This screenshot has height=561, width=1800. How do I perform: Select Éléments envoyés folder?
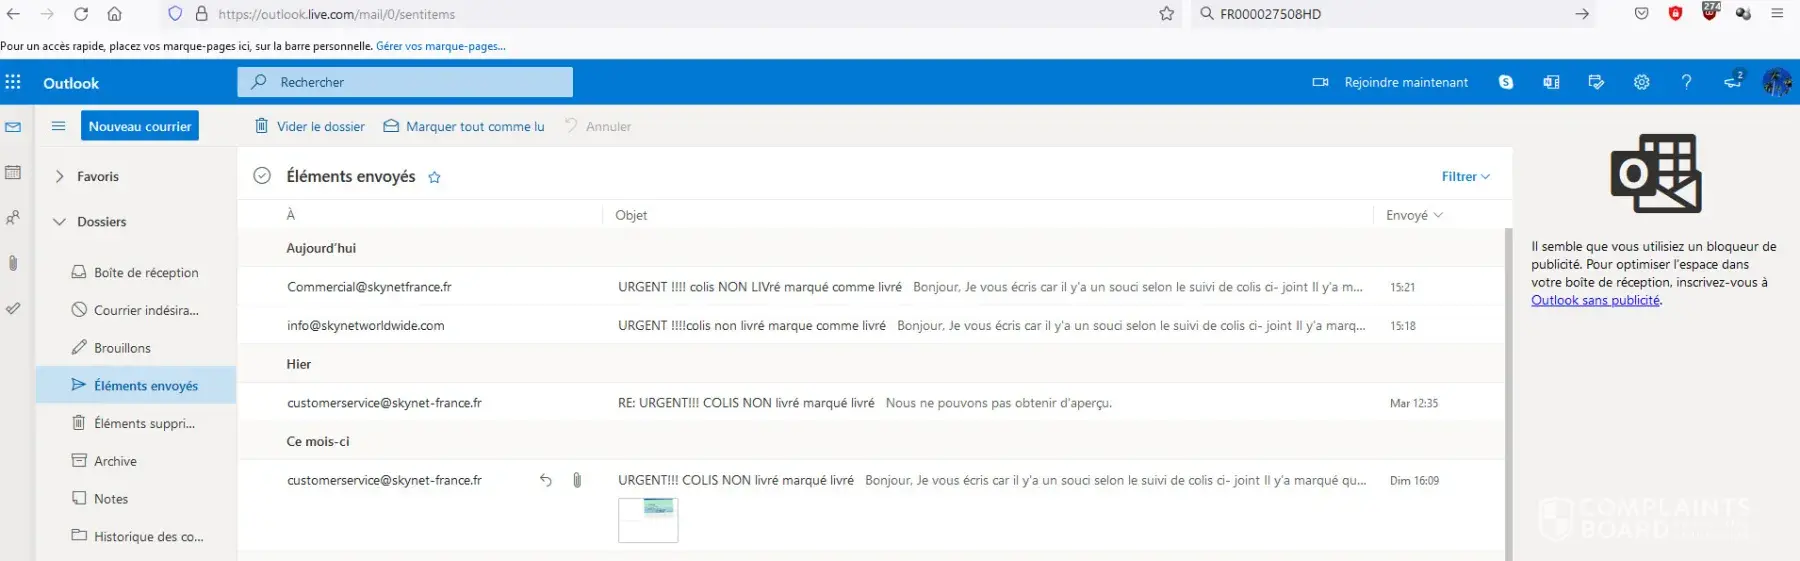pyautogui.click(x=136, y=385)
